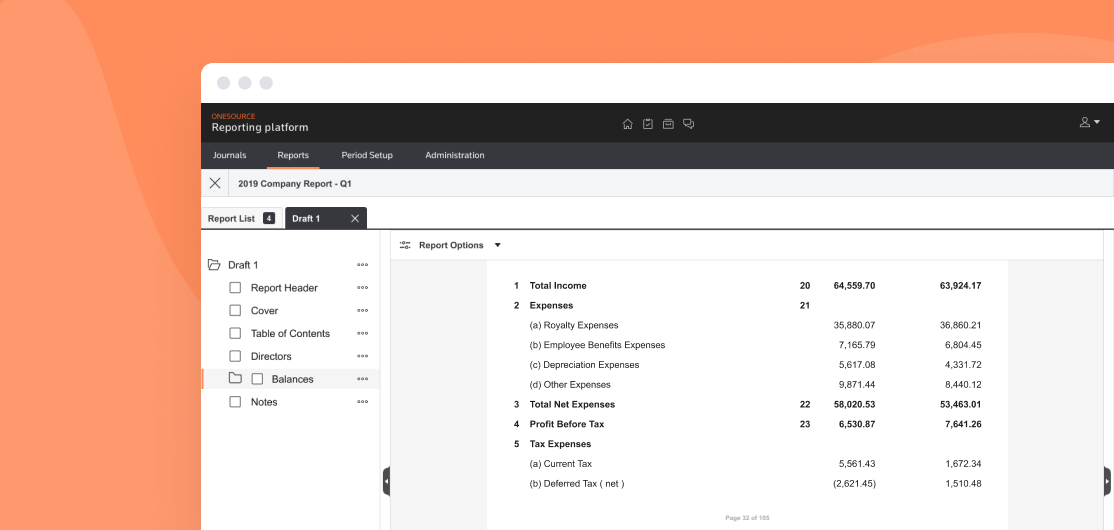The height and width of the screenshot is (530, 1114).
Task: Open the clipboard tasks icon
Action: point(648,124)
